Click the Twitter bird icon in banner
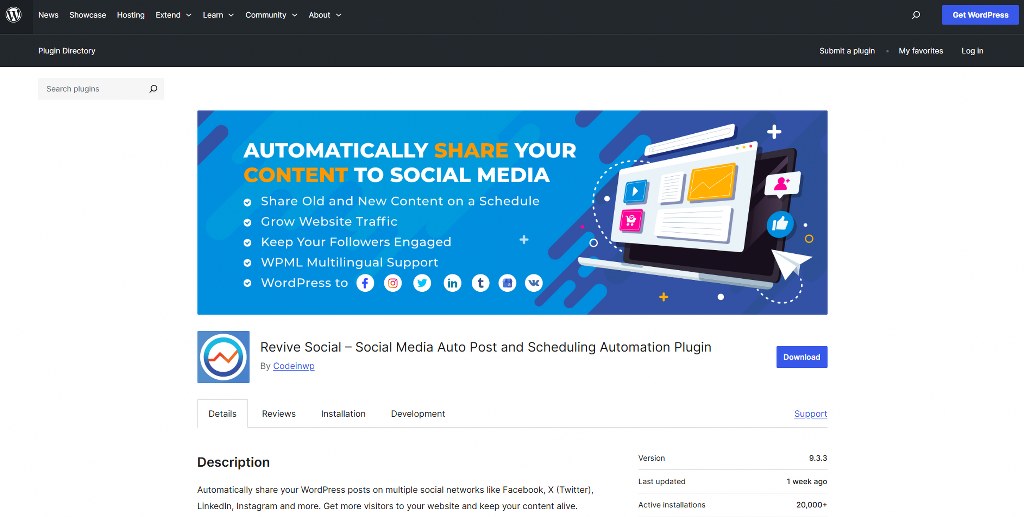The image size is (1024, 517). click(423, 283)
